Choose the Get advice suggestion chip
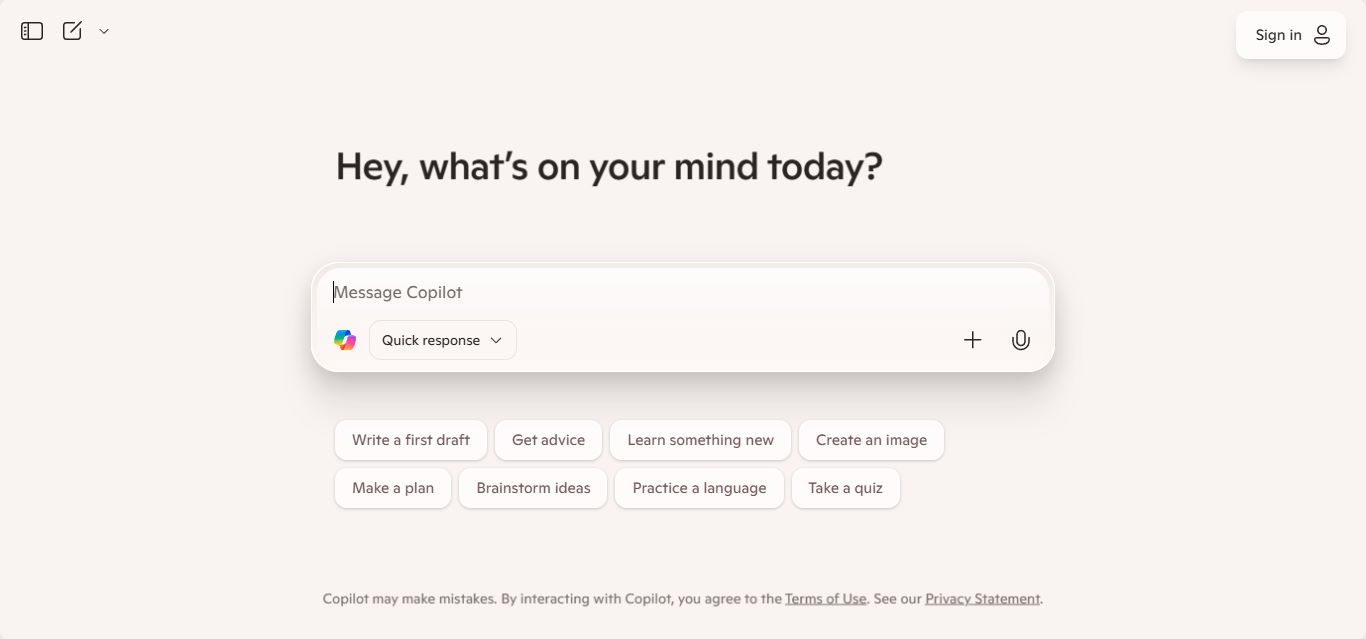 (x=548, y=440)
